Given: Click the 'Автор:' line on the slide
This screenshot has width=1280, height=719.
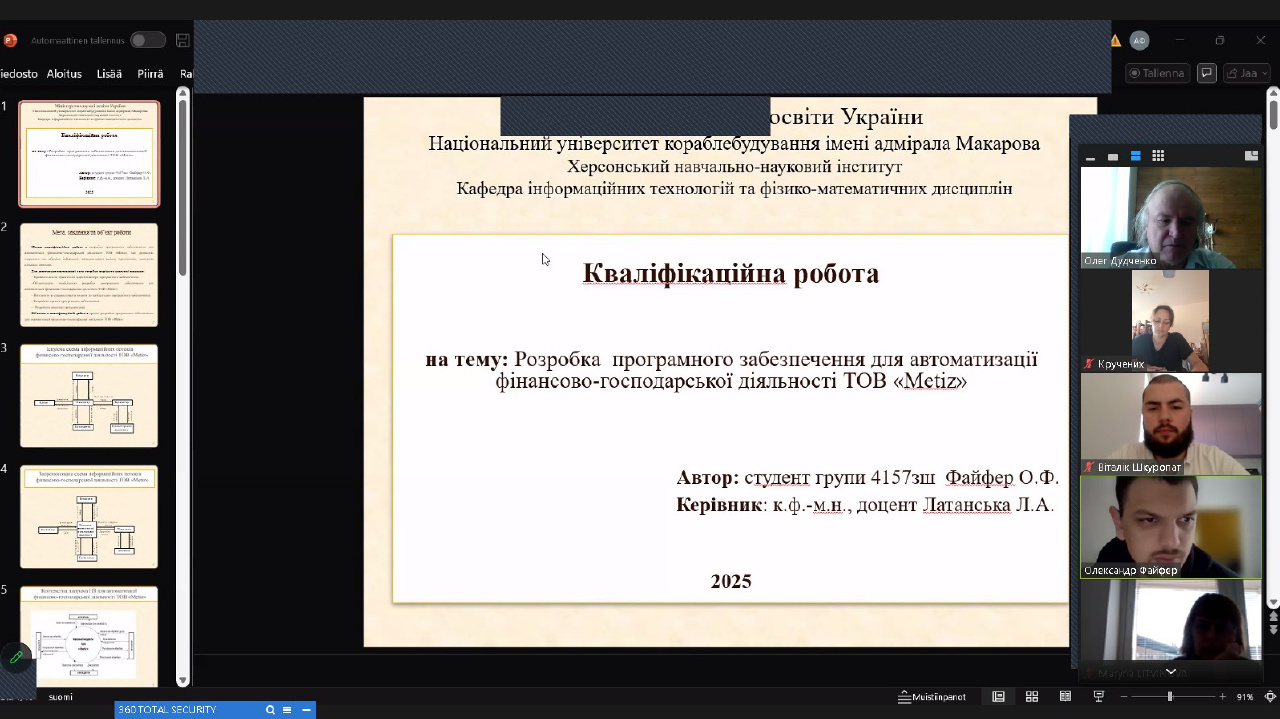Looking at the screenshot, I should coord(867,478).
